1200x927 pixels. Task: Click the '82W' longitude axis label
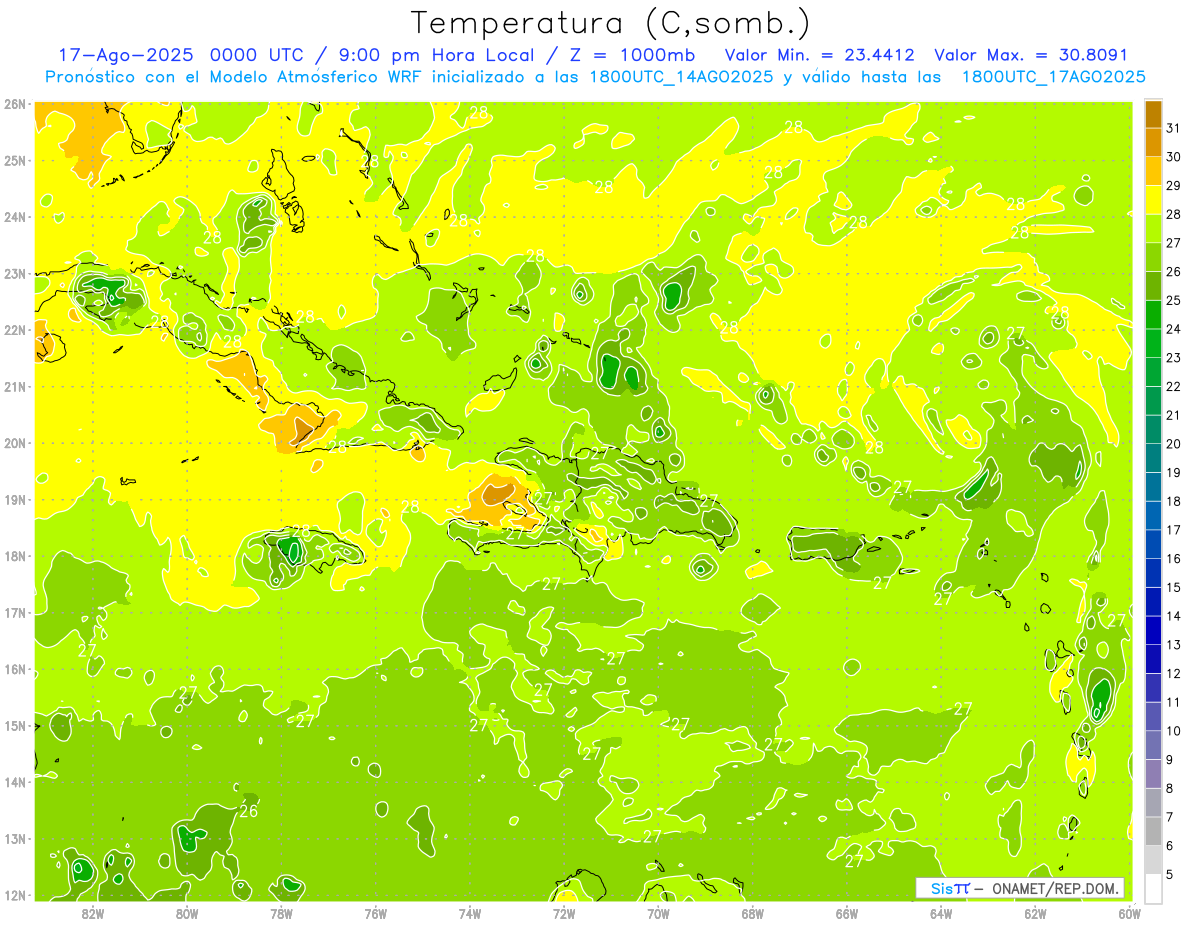(x=93, y=913)
